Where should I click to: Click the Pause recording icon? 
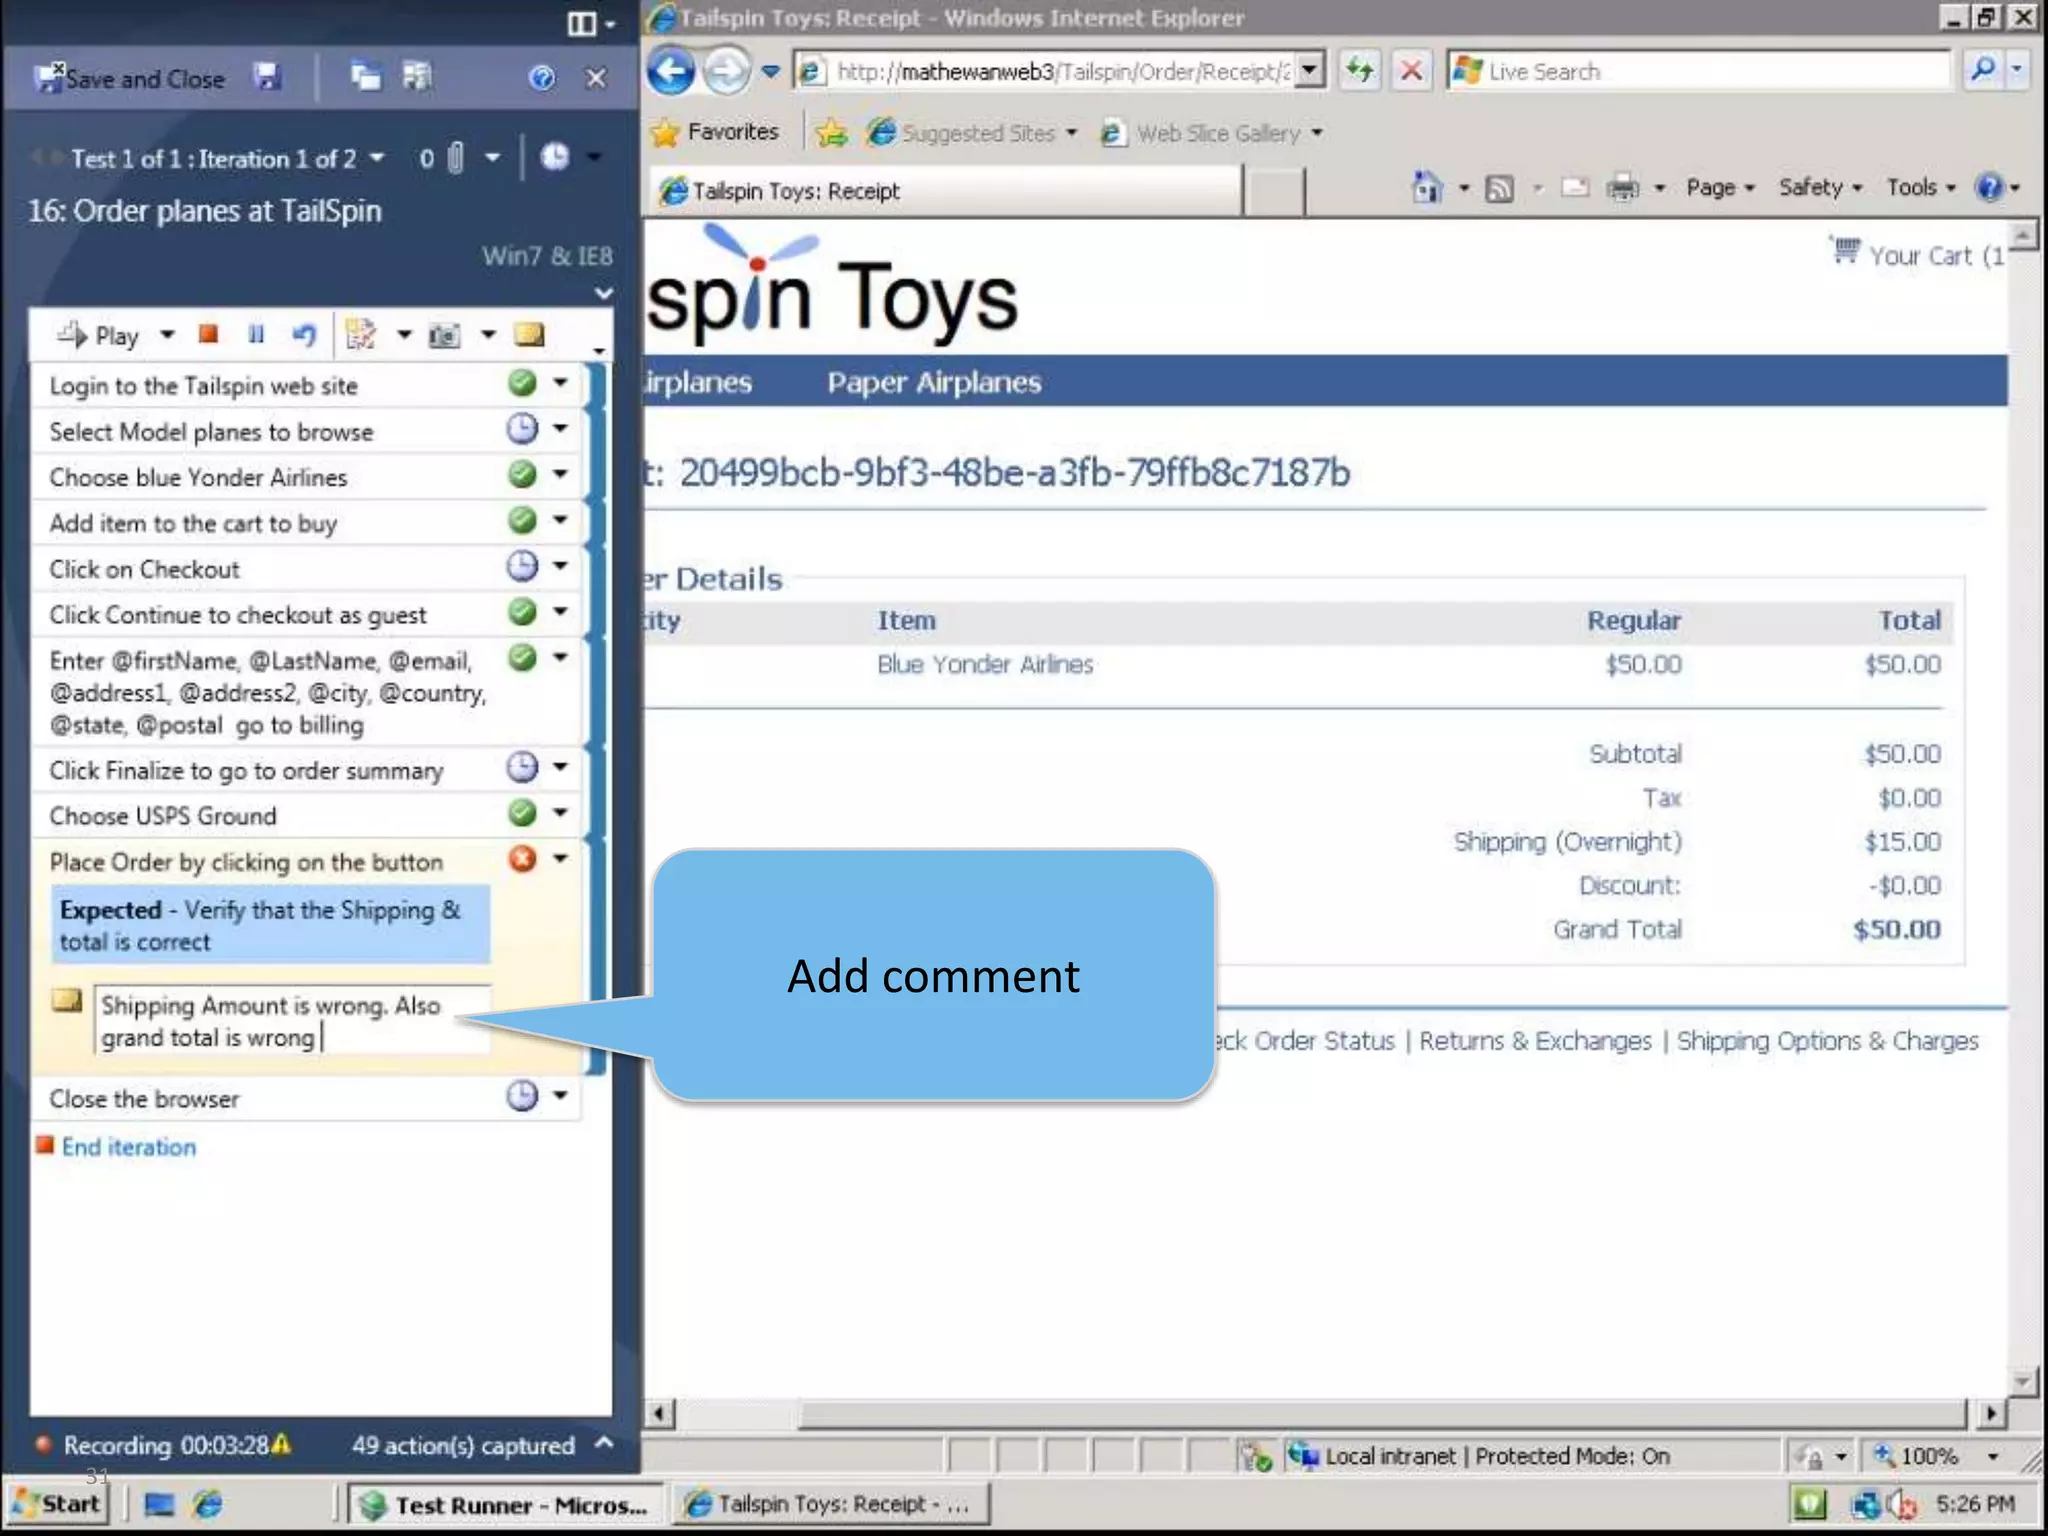pos(256,334)
